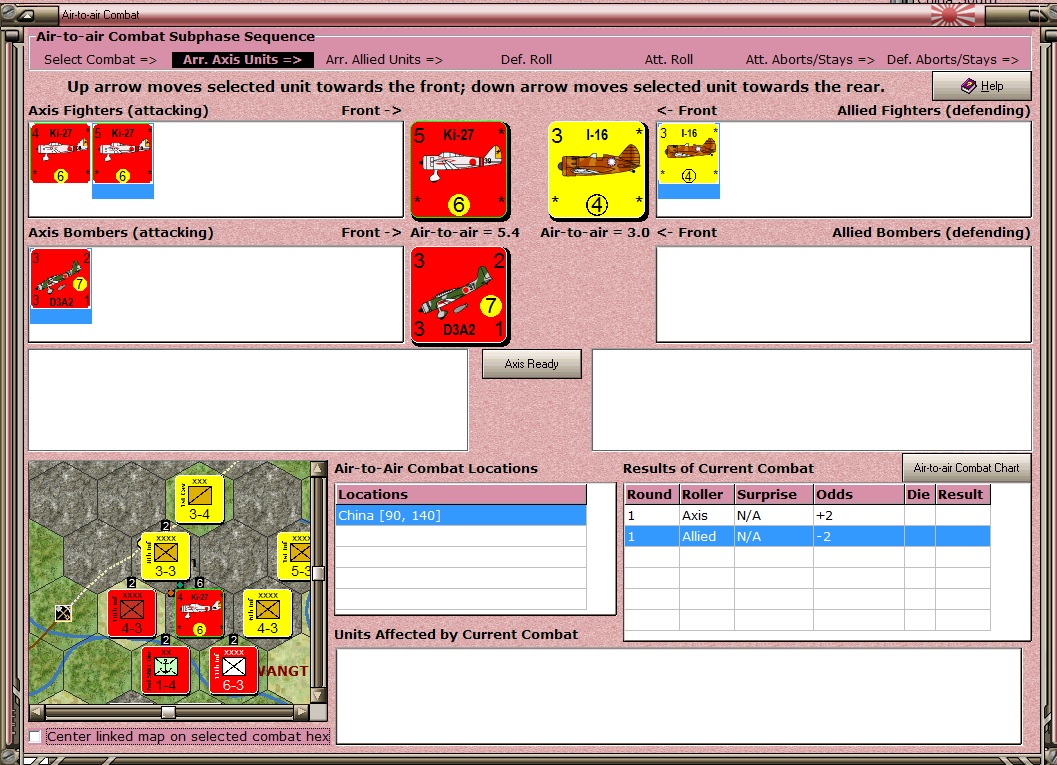
Task: Click the Arr. Axis Units subphase step
Action: 243,59
